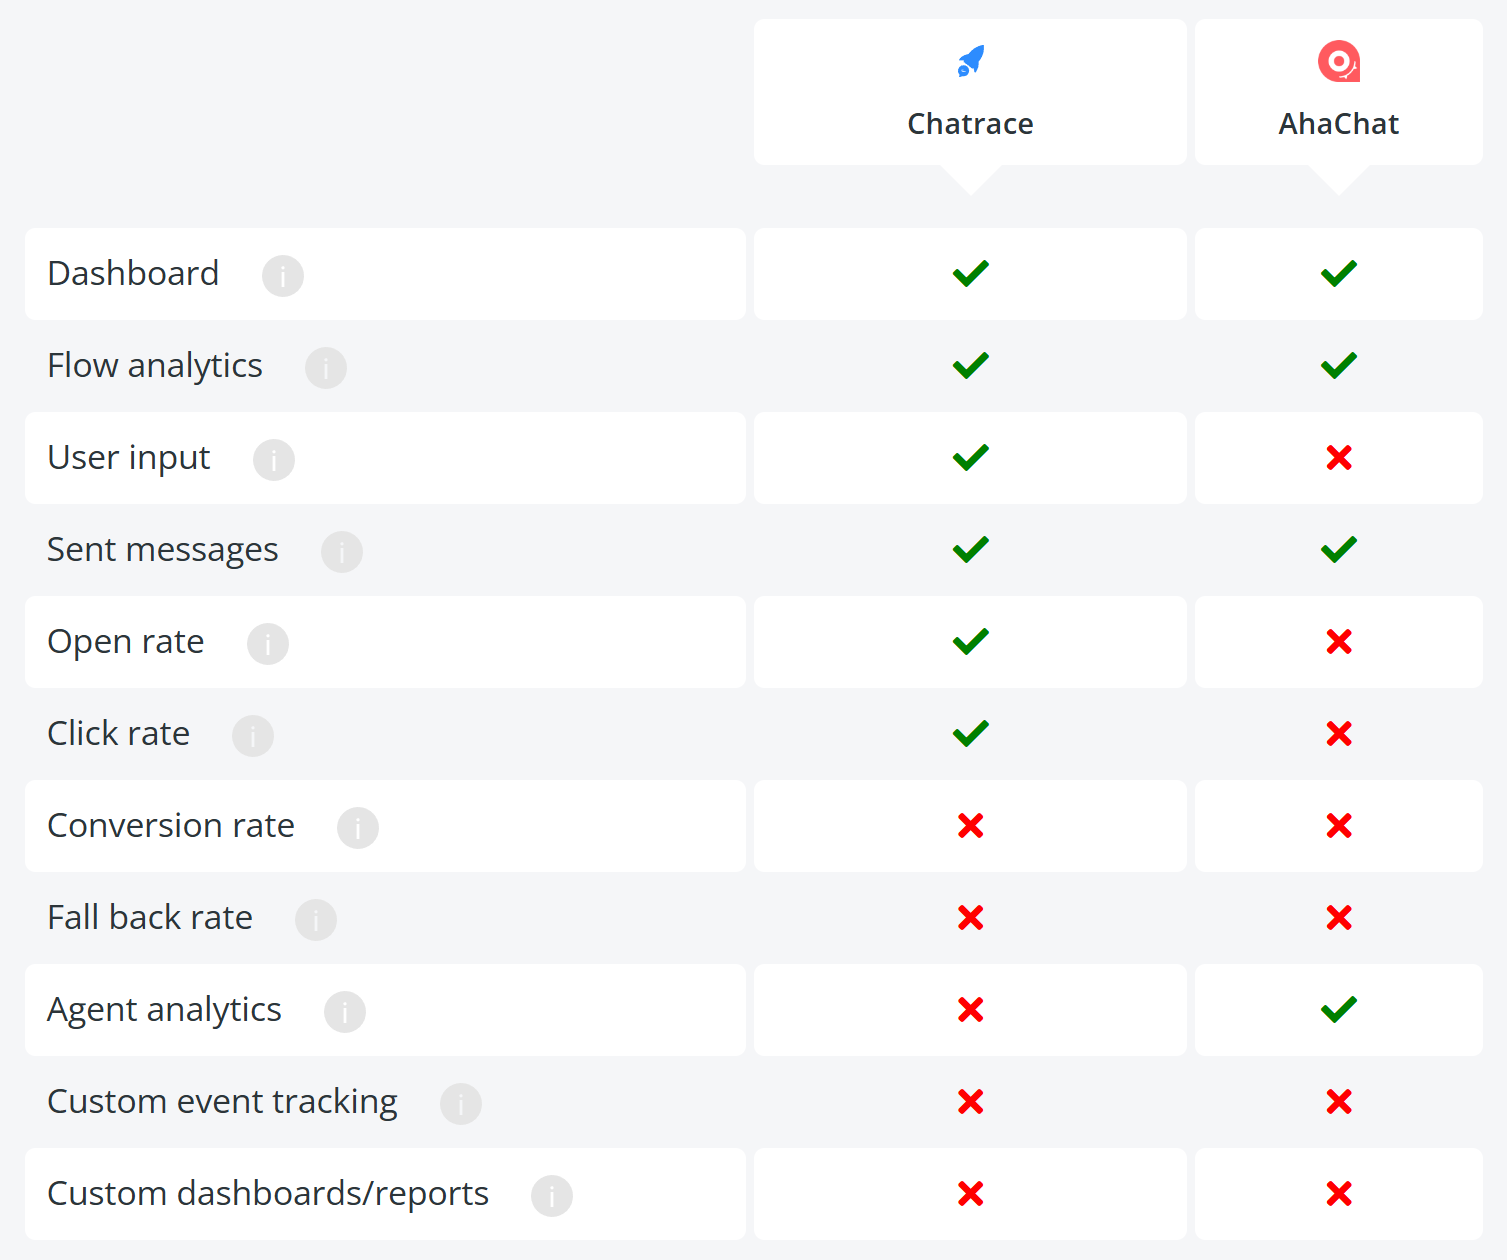Click the Chatrace rocket logo
The width and height of the screenshot is (1507, 1260).
[x=970, y=61]
